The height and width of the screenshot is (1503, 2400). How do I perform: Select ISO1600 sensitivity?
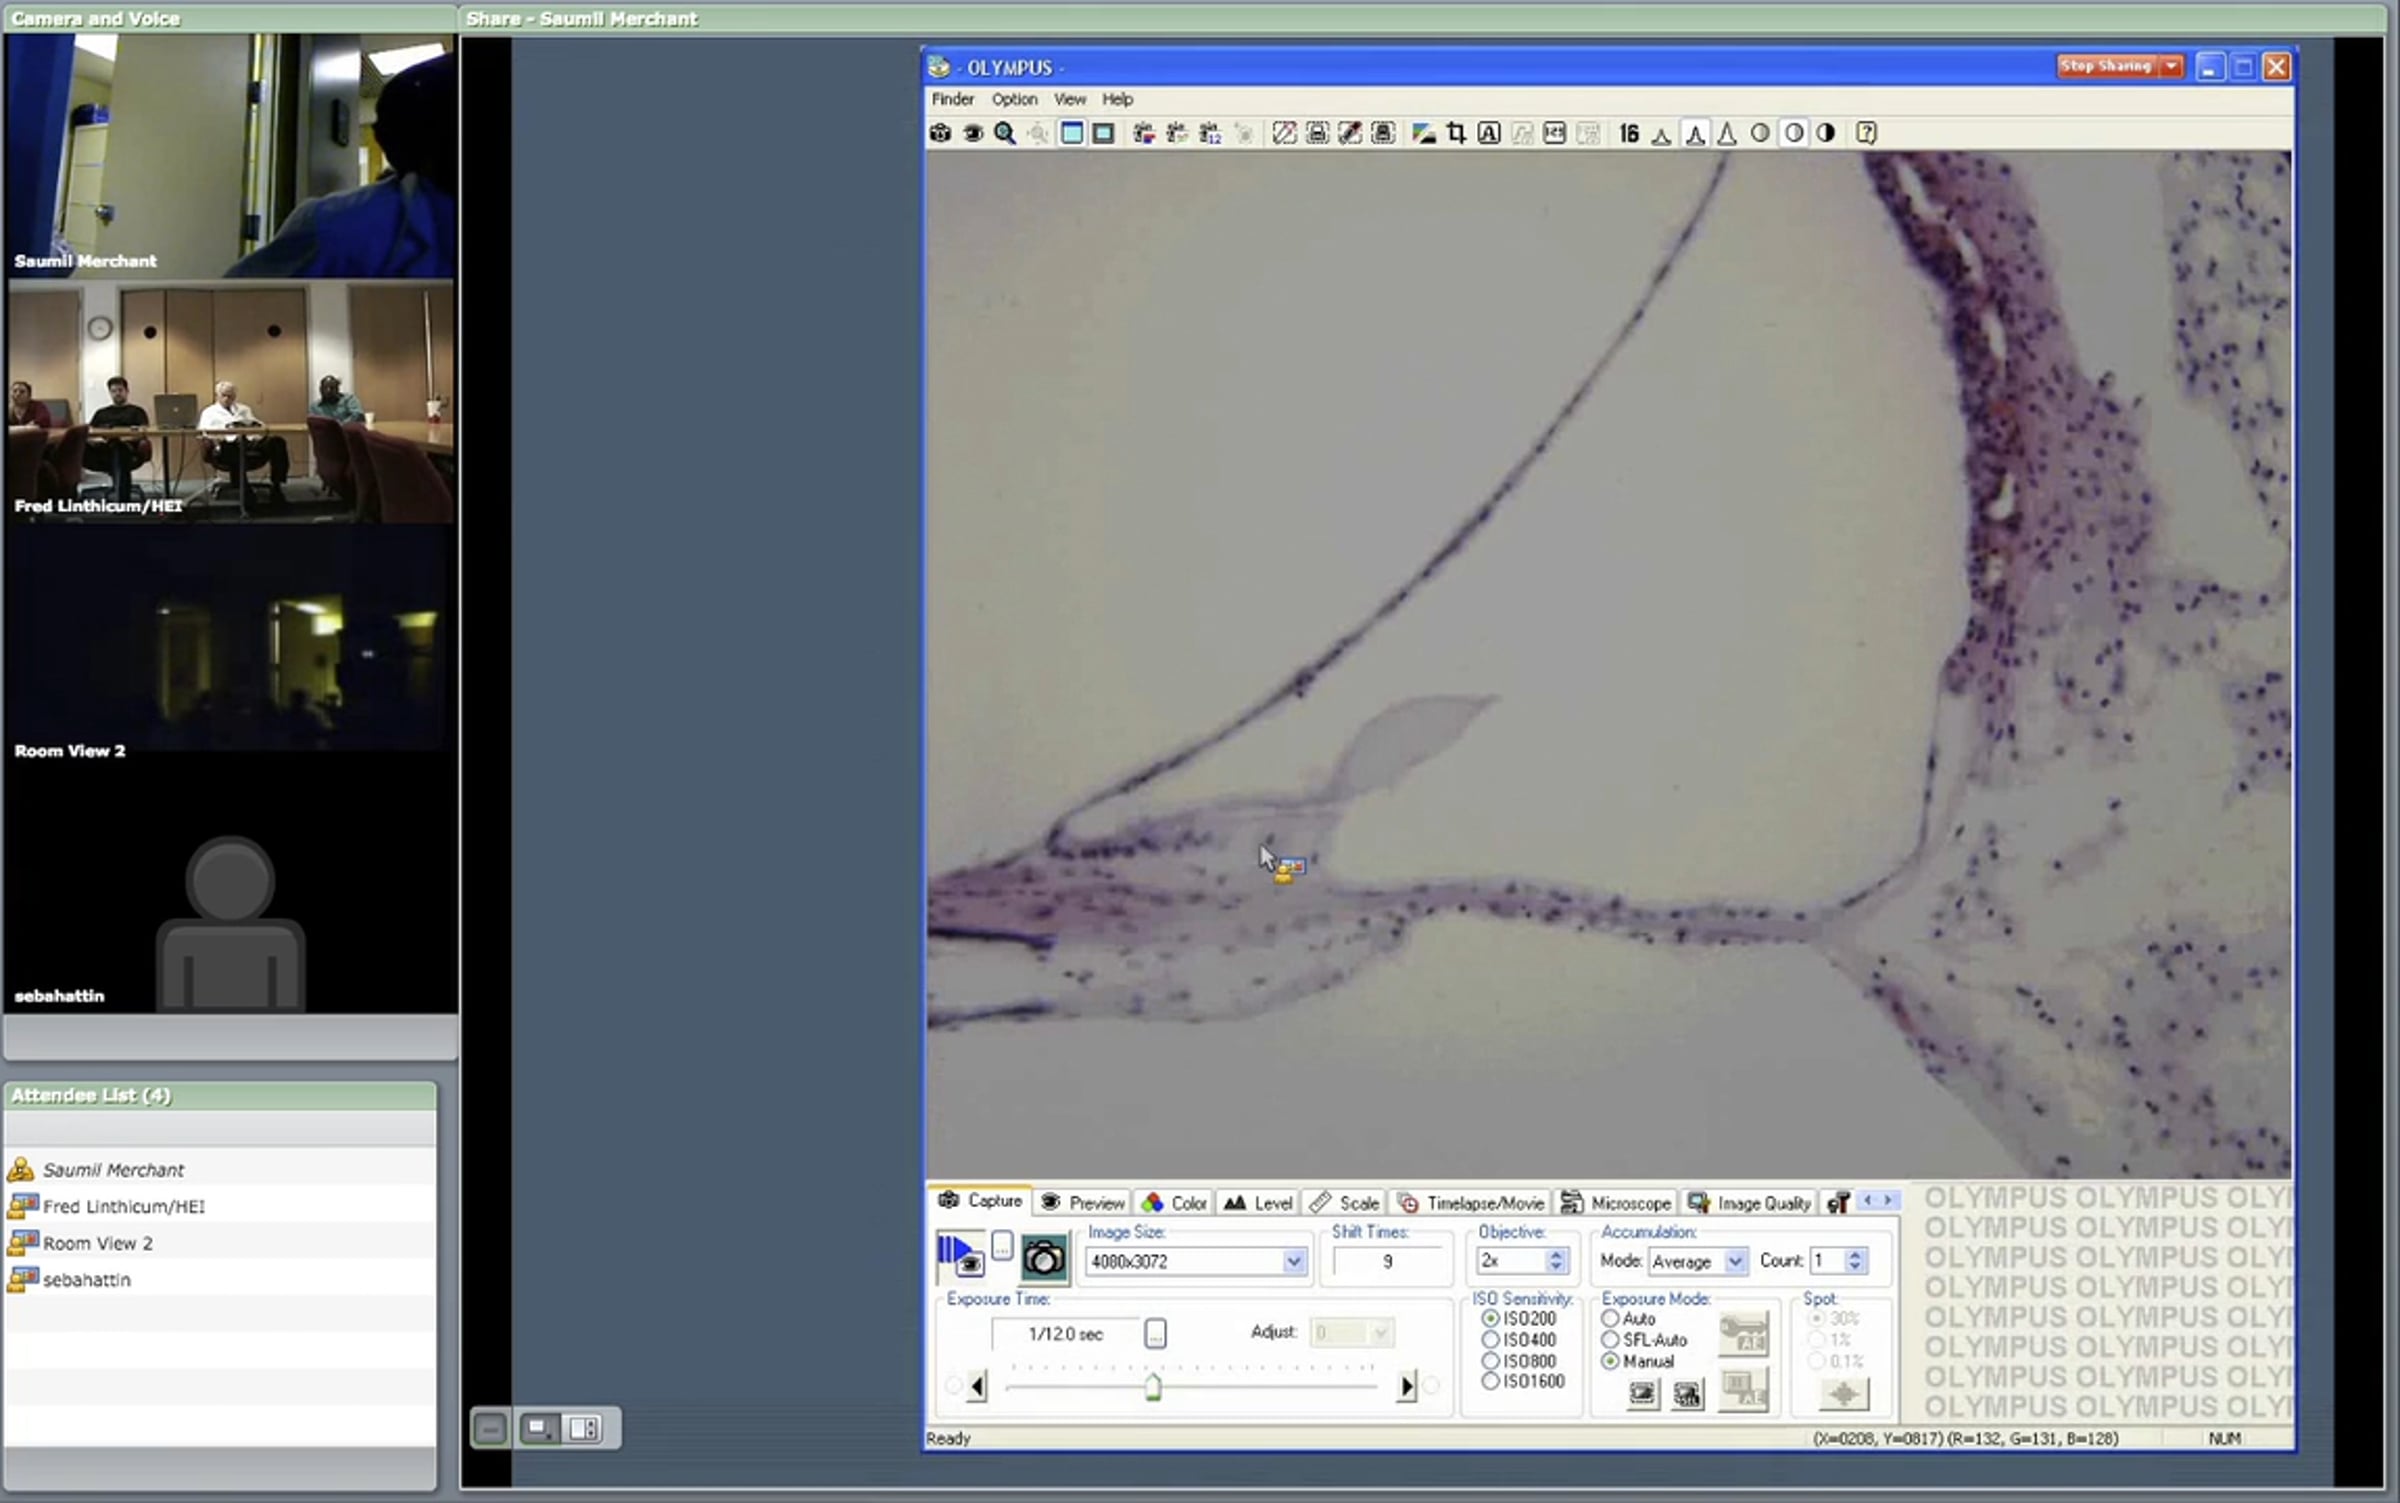tap(1523, 1382)
